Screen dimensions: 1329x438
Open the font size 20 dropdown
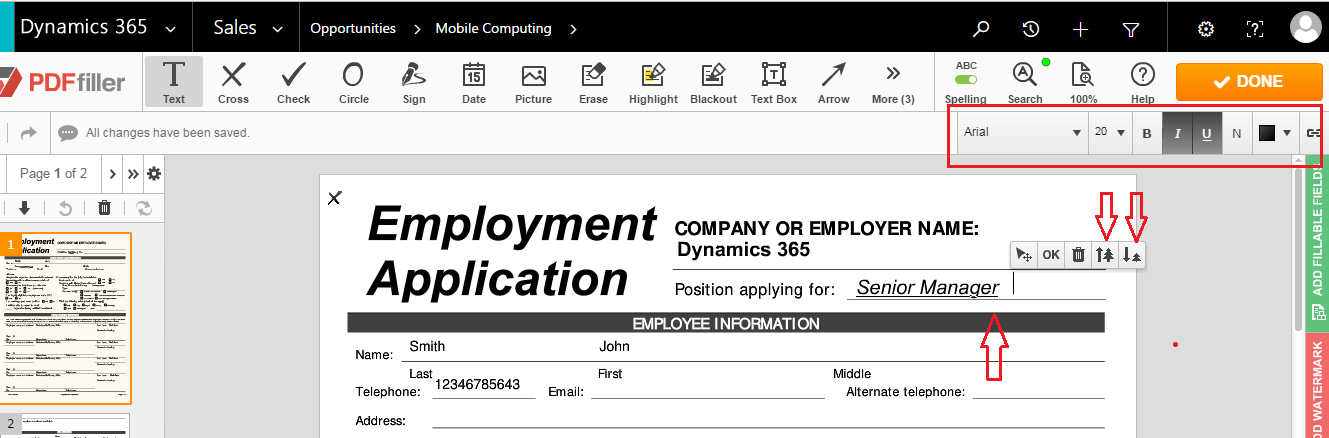(x=1110, y=133)
